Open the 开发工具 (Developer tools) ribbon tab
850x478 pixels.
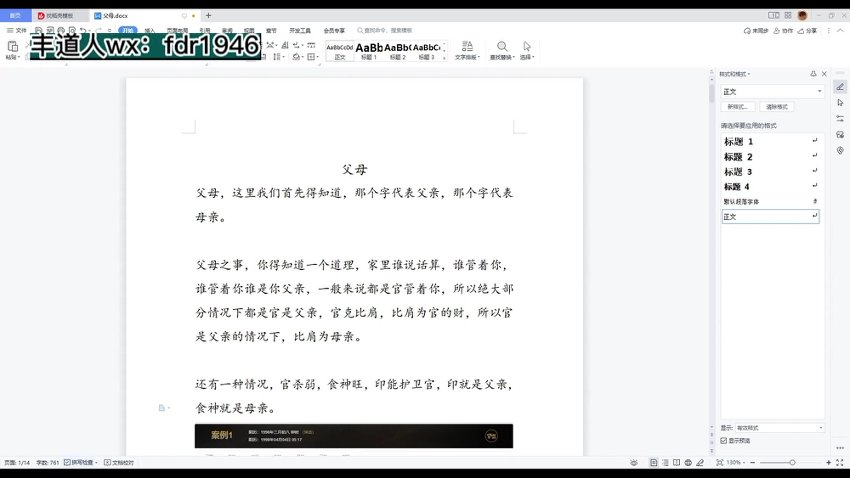click(300, 30)
